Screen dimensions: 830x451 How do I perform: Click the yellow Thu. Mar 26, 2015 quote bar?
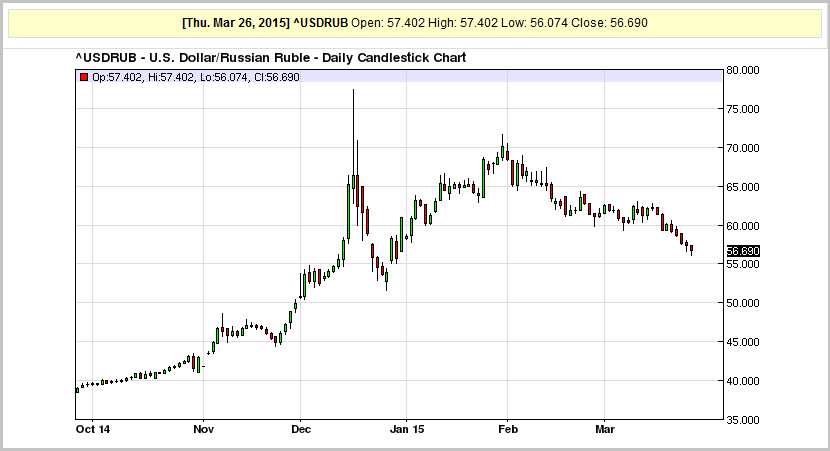[x=415, y=22]
